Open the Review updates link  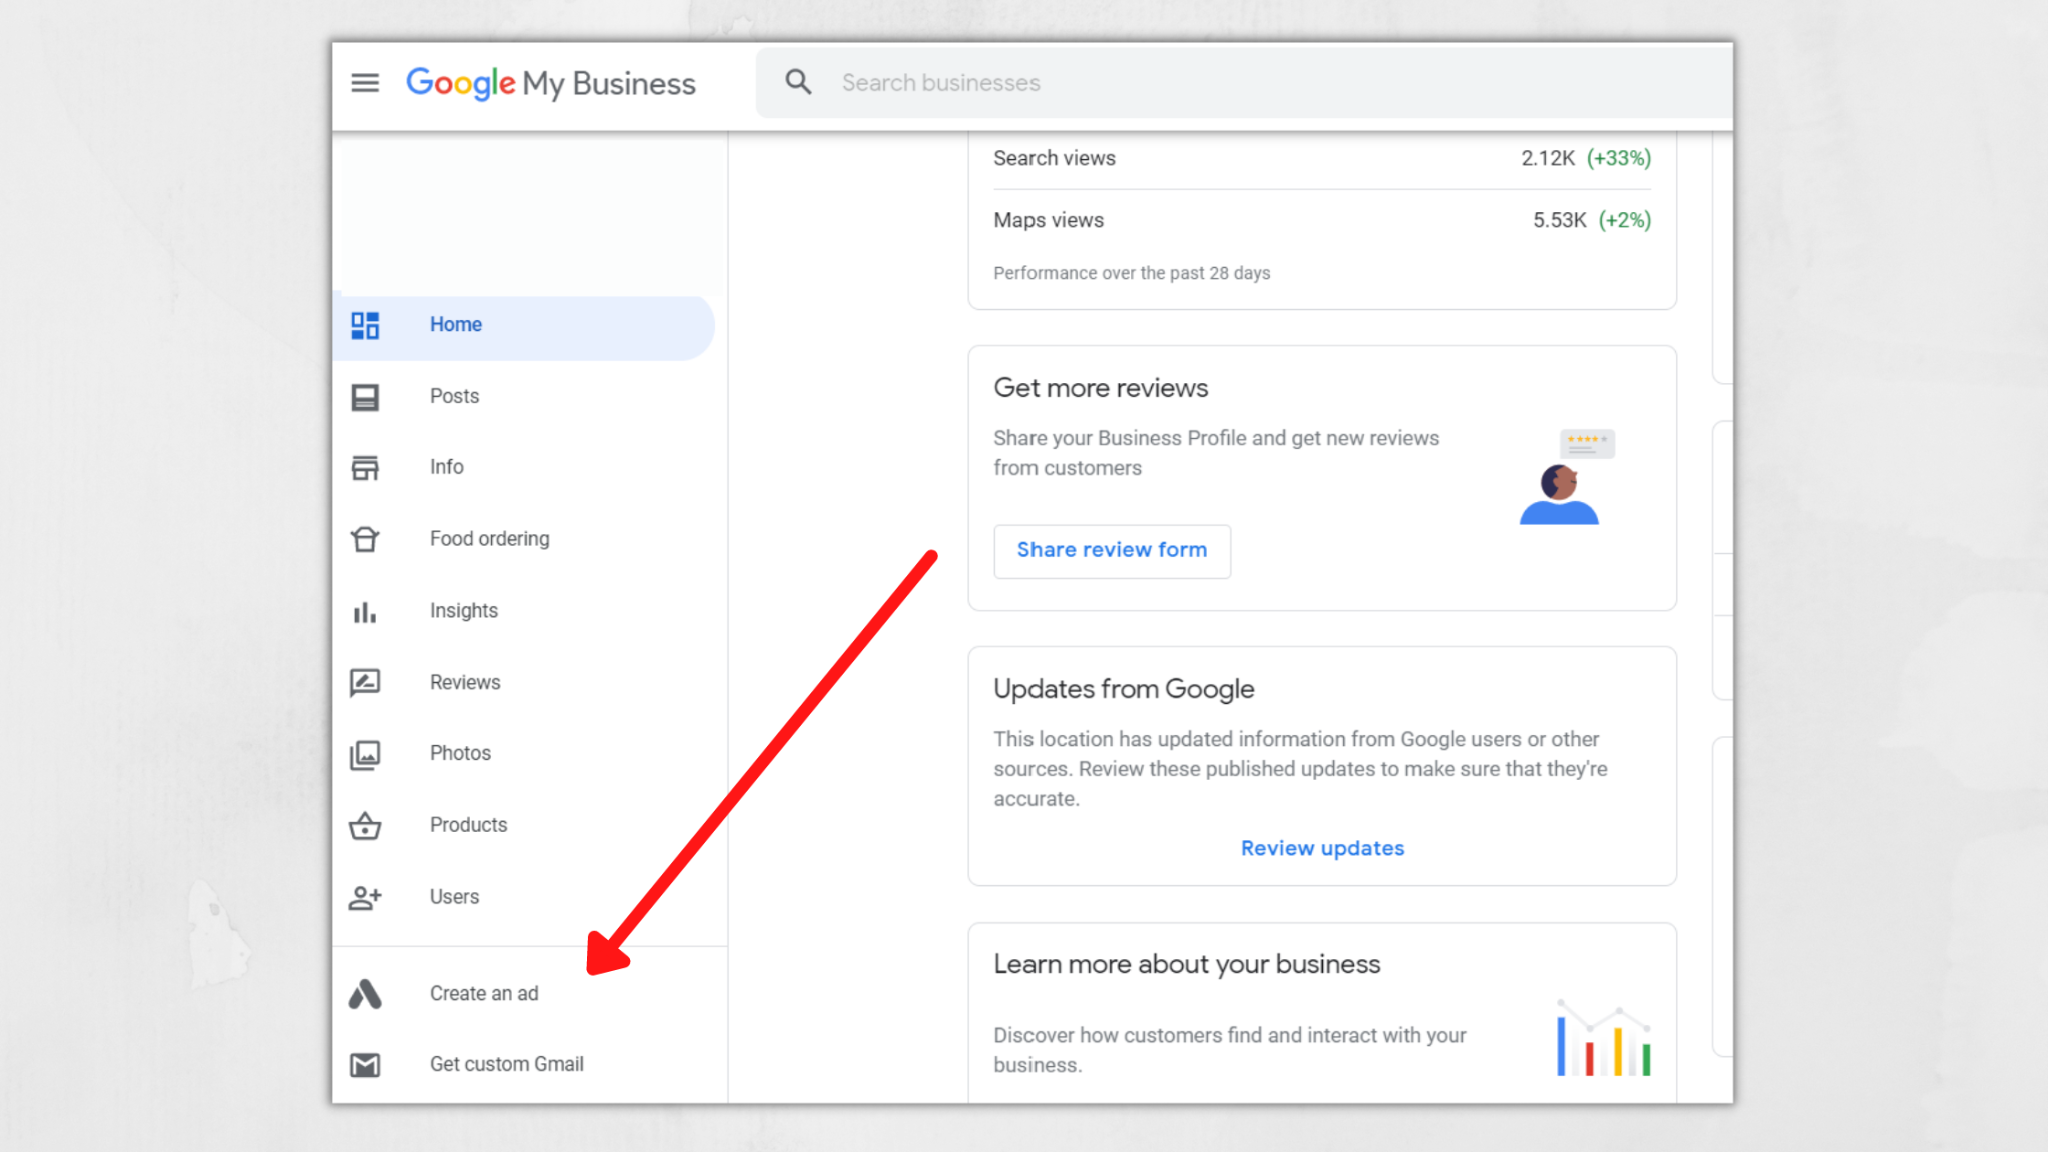(x=1322, y=848)
